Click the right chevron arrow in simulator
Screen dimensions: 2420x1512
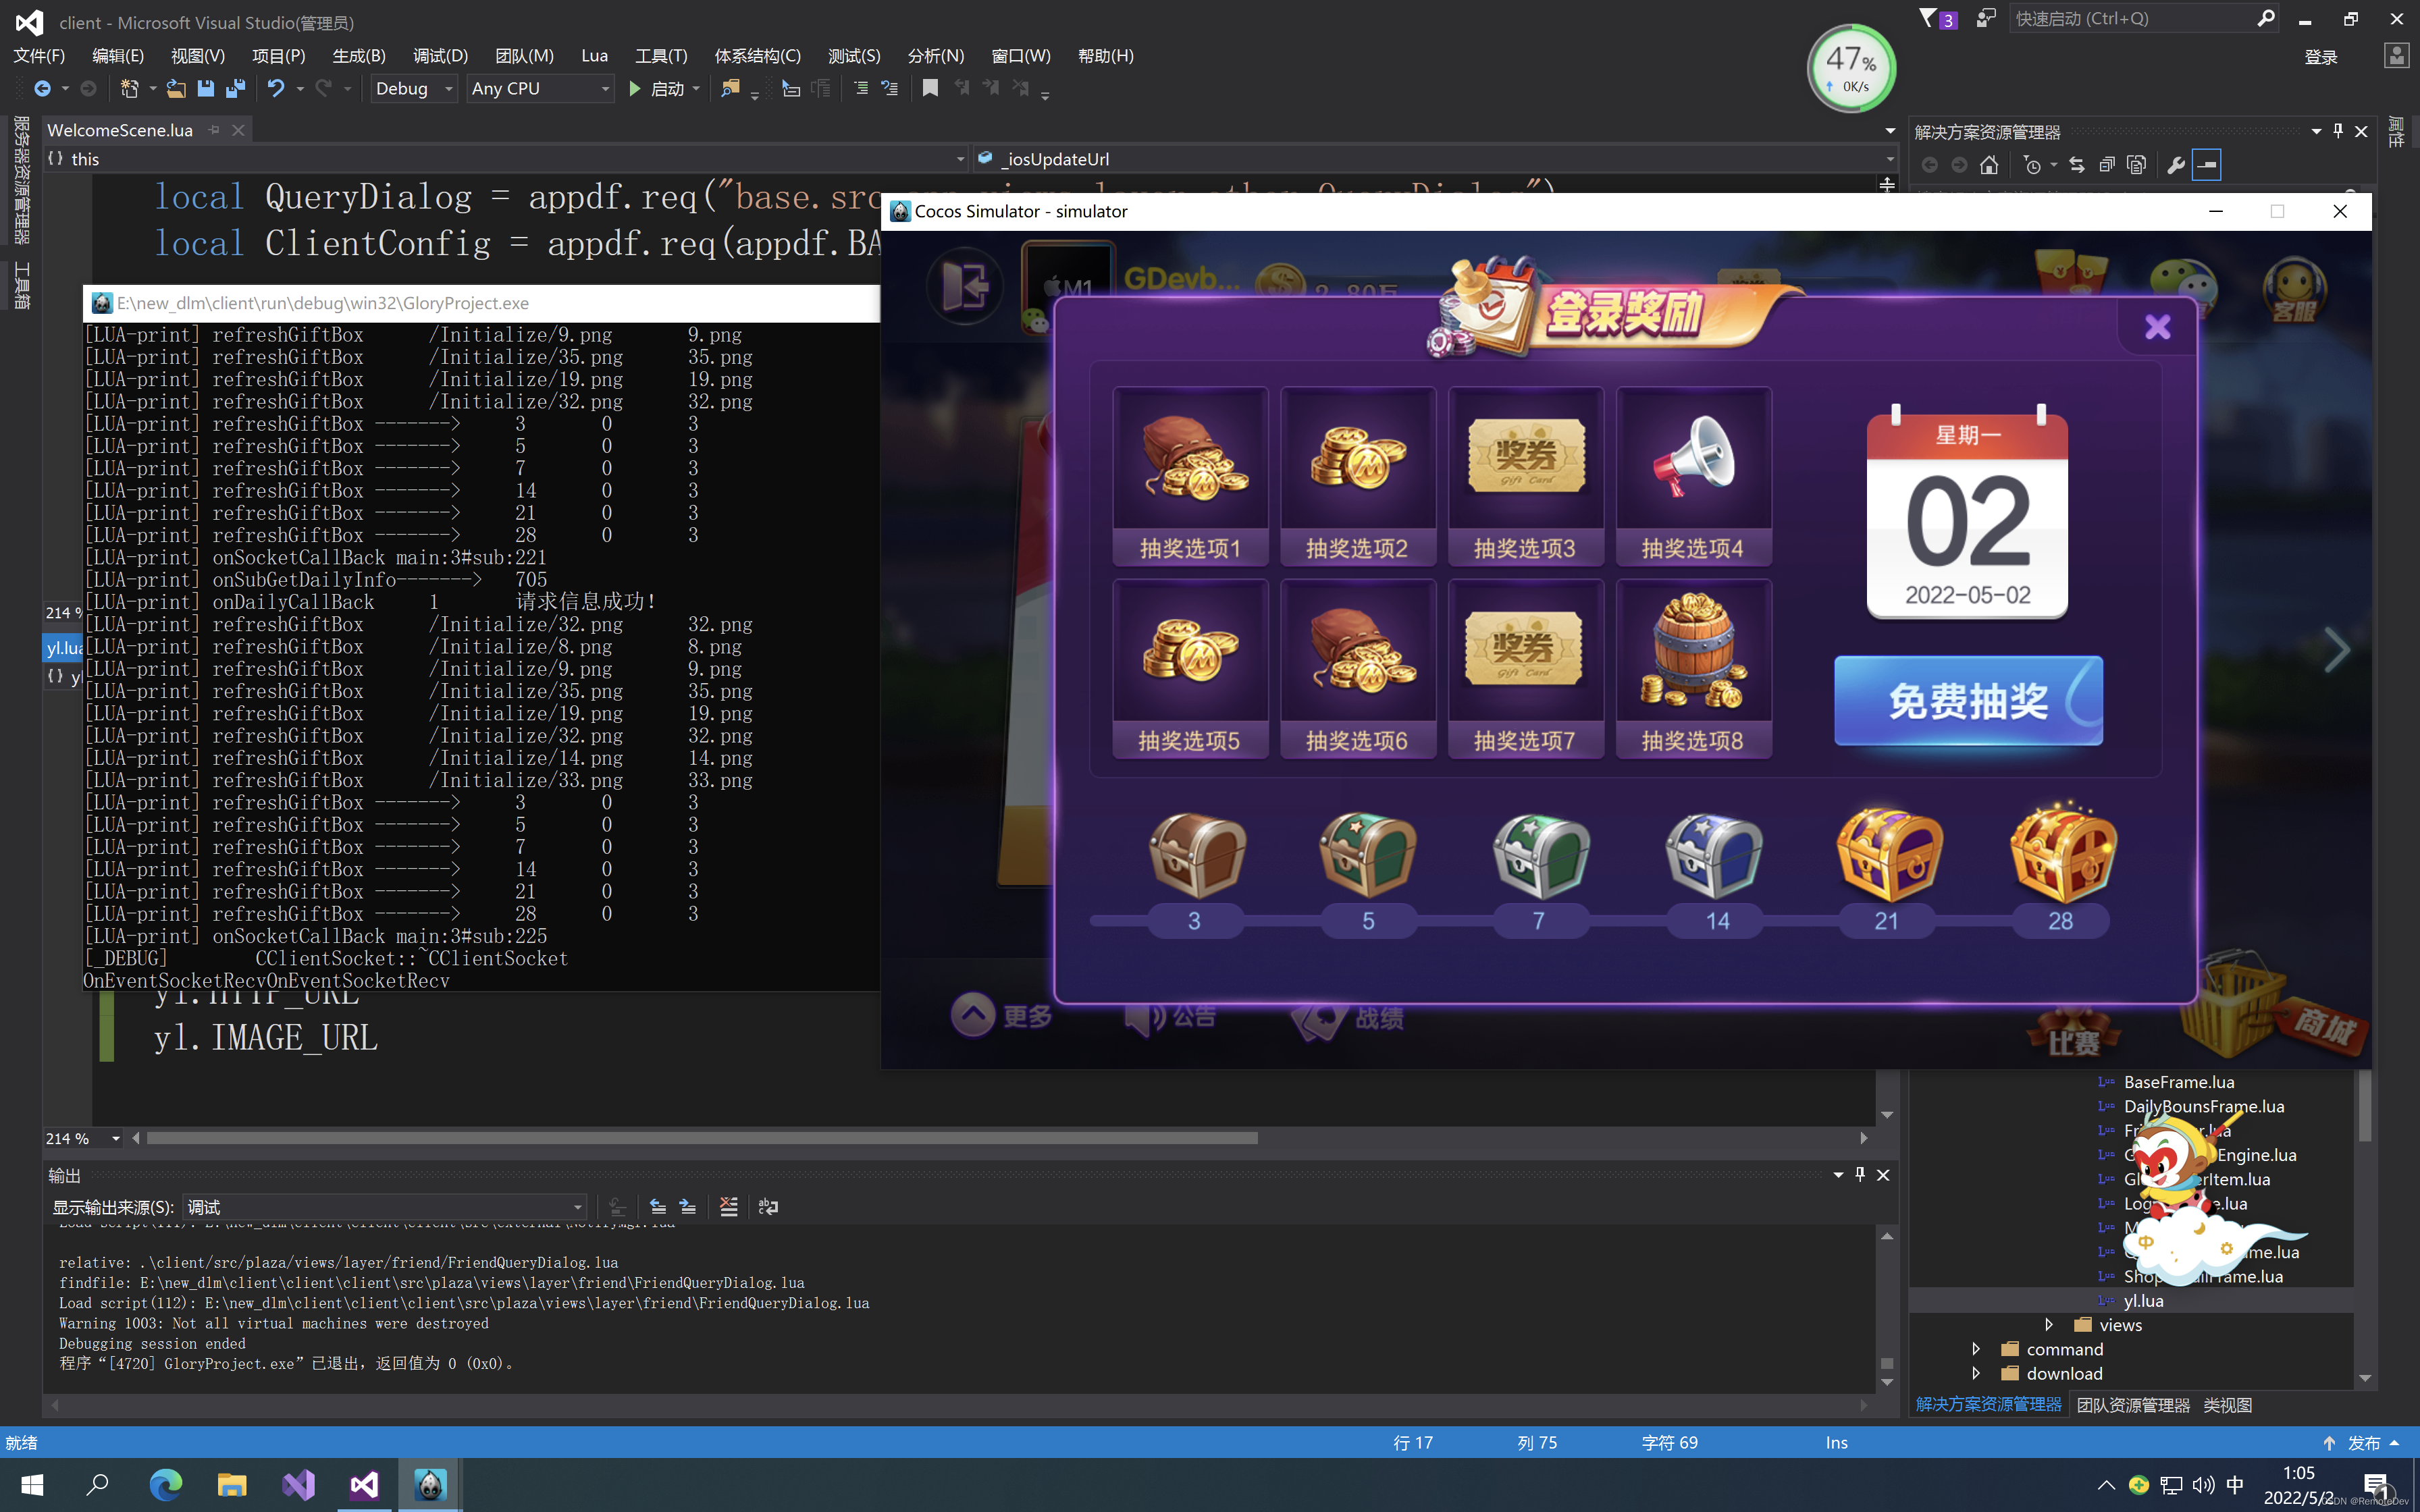click(x=2336, y=650)
